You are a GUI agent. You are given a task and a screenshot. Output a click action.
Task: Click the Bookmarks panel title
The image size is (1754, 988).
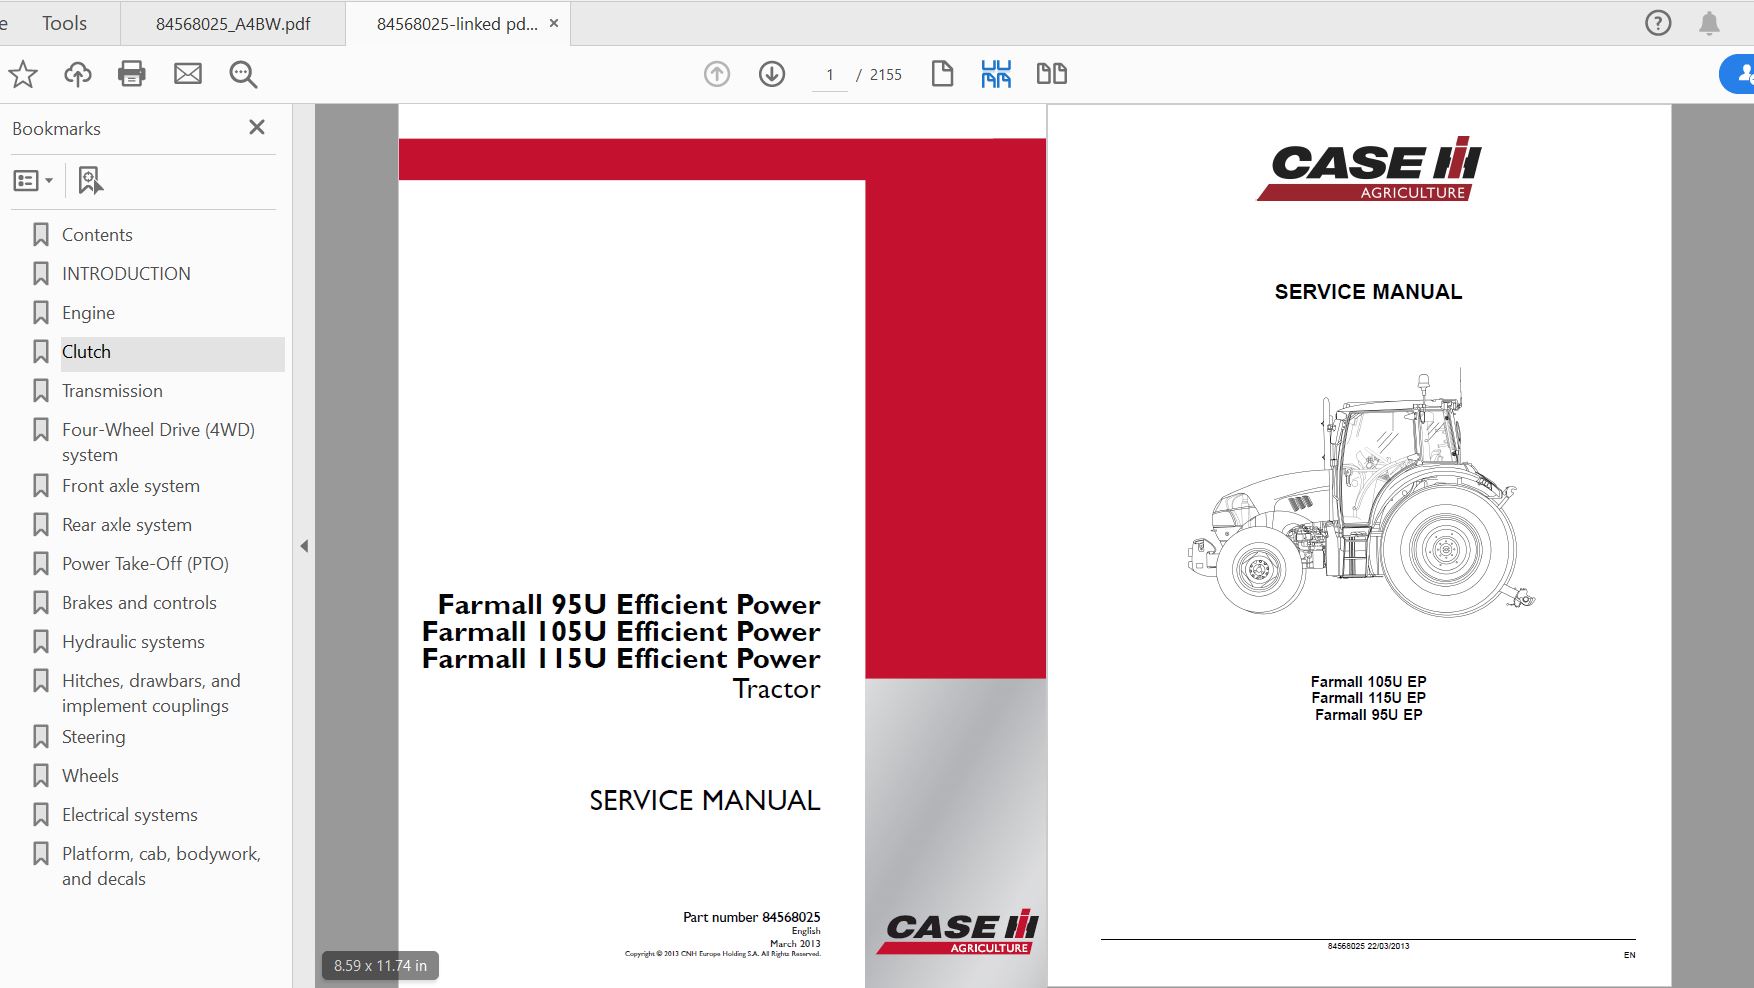tap(56, 129)
